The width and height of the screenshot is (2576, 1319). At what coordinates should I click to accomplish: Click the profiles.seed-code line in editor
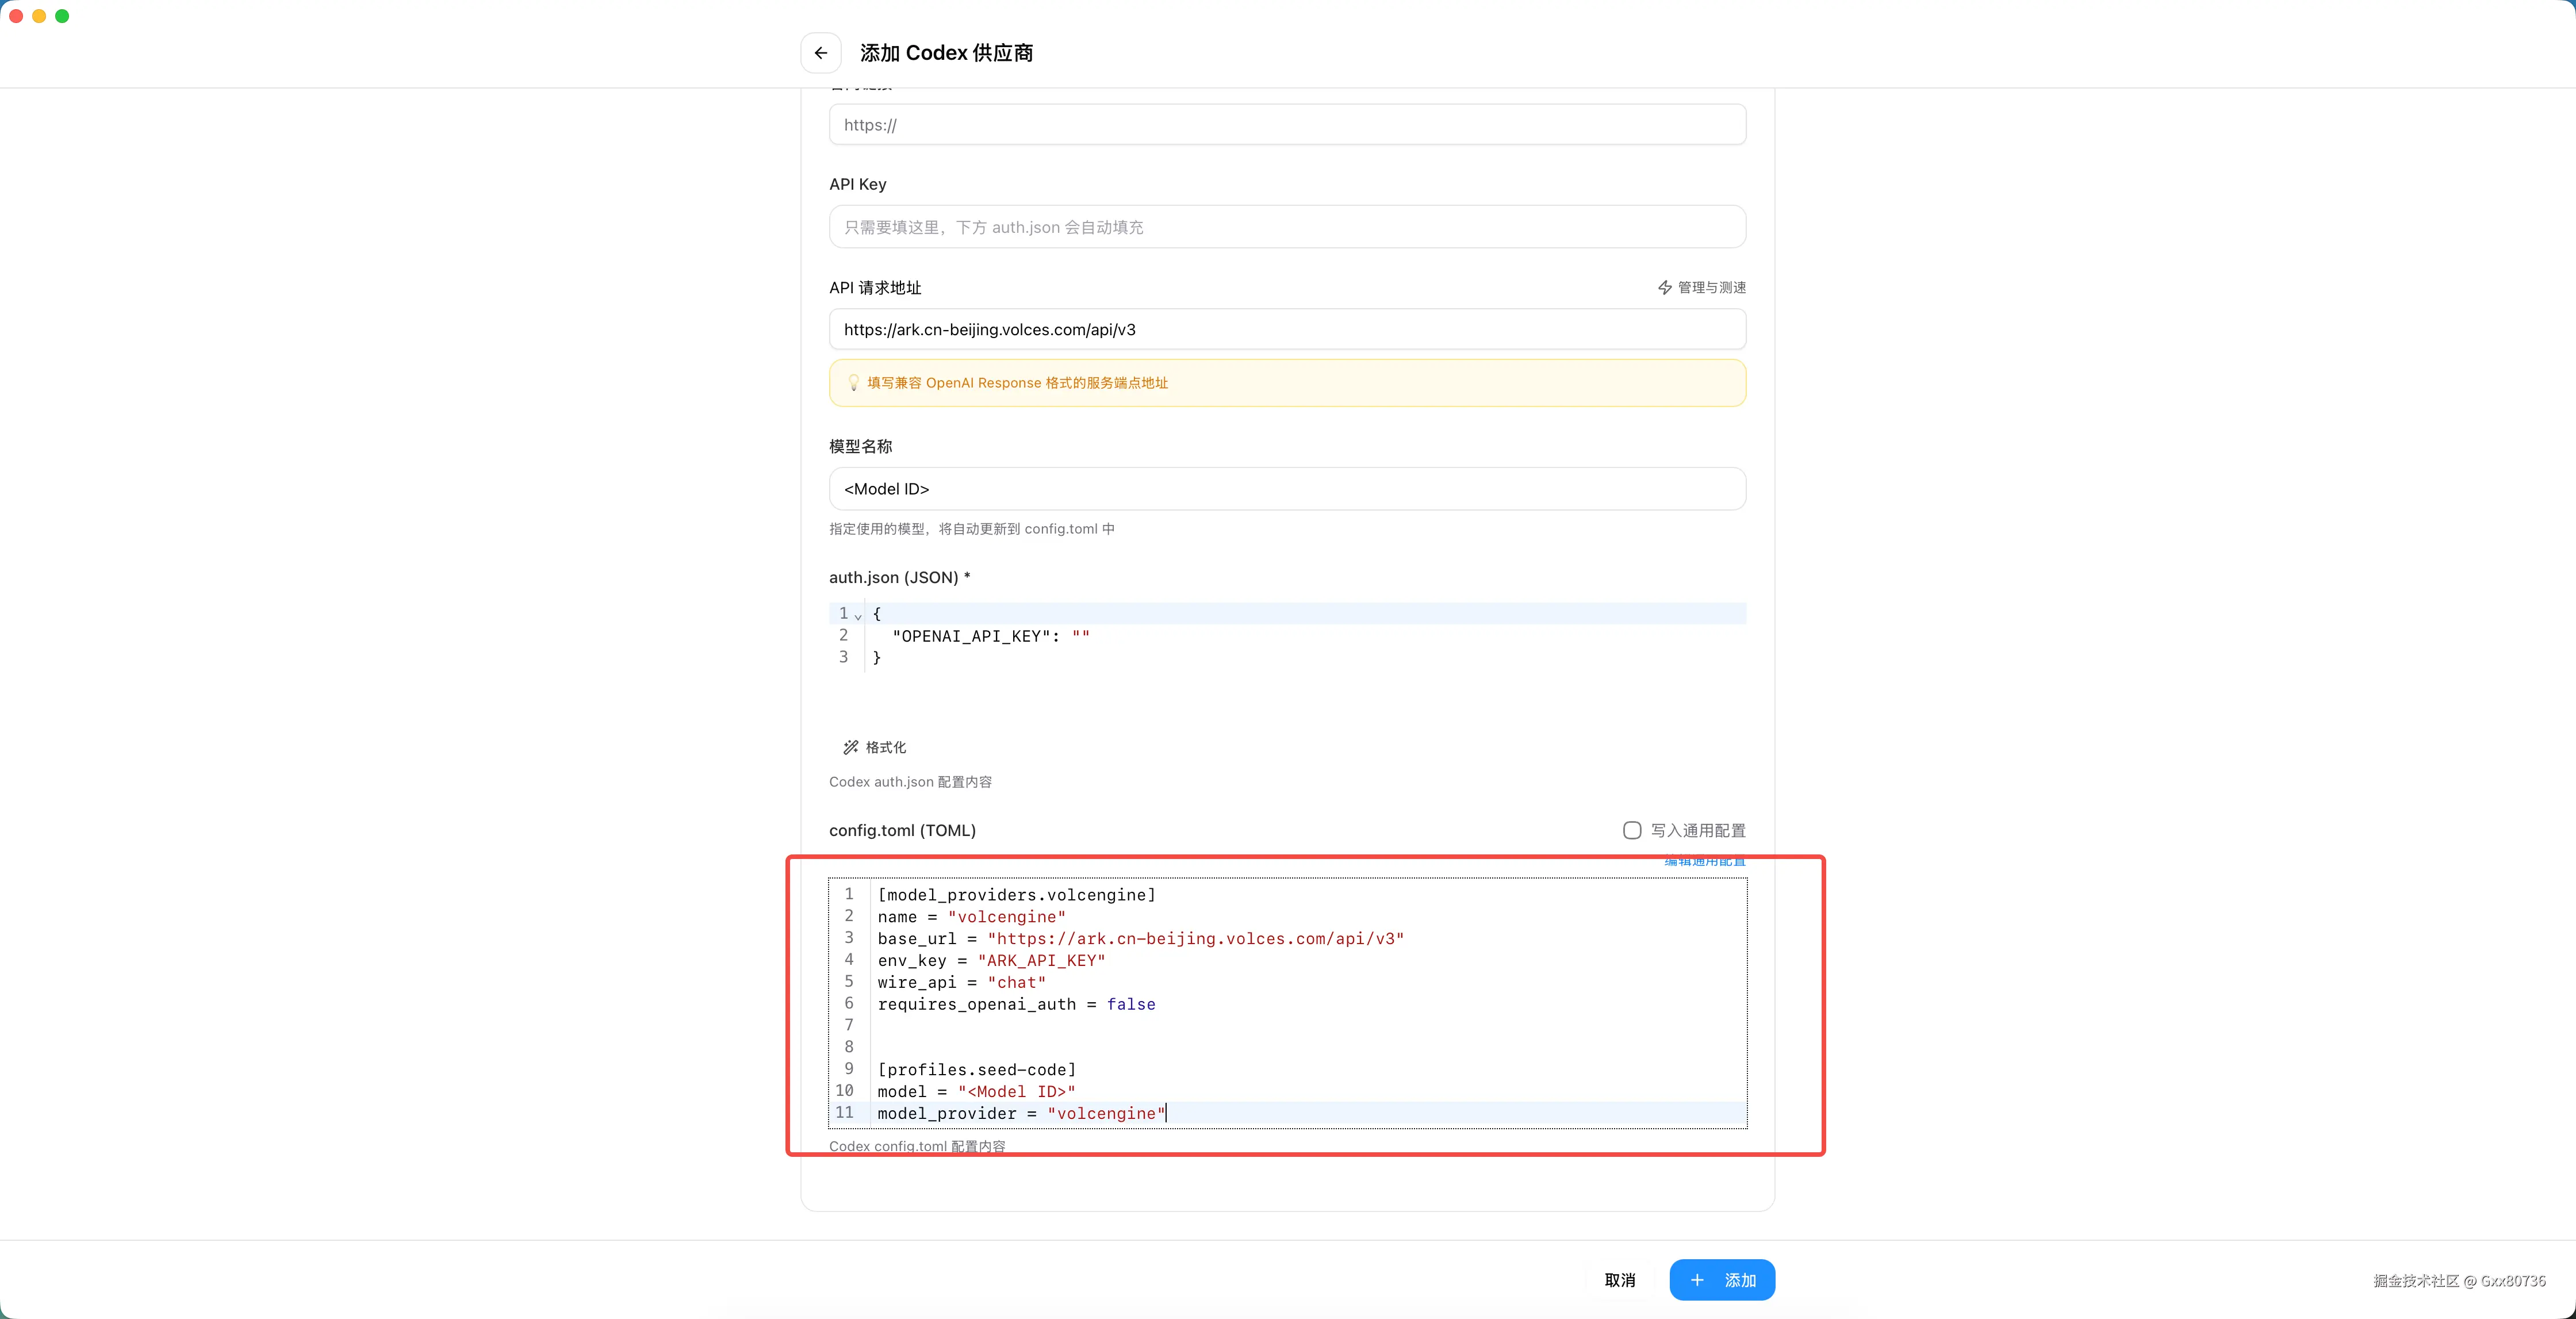pyautogui.click(x=976, y=1070)
